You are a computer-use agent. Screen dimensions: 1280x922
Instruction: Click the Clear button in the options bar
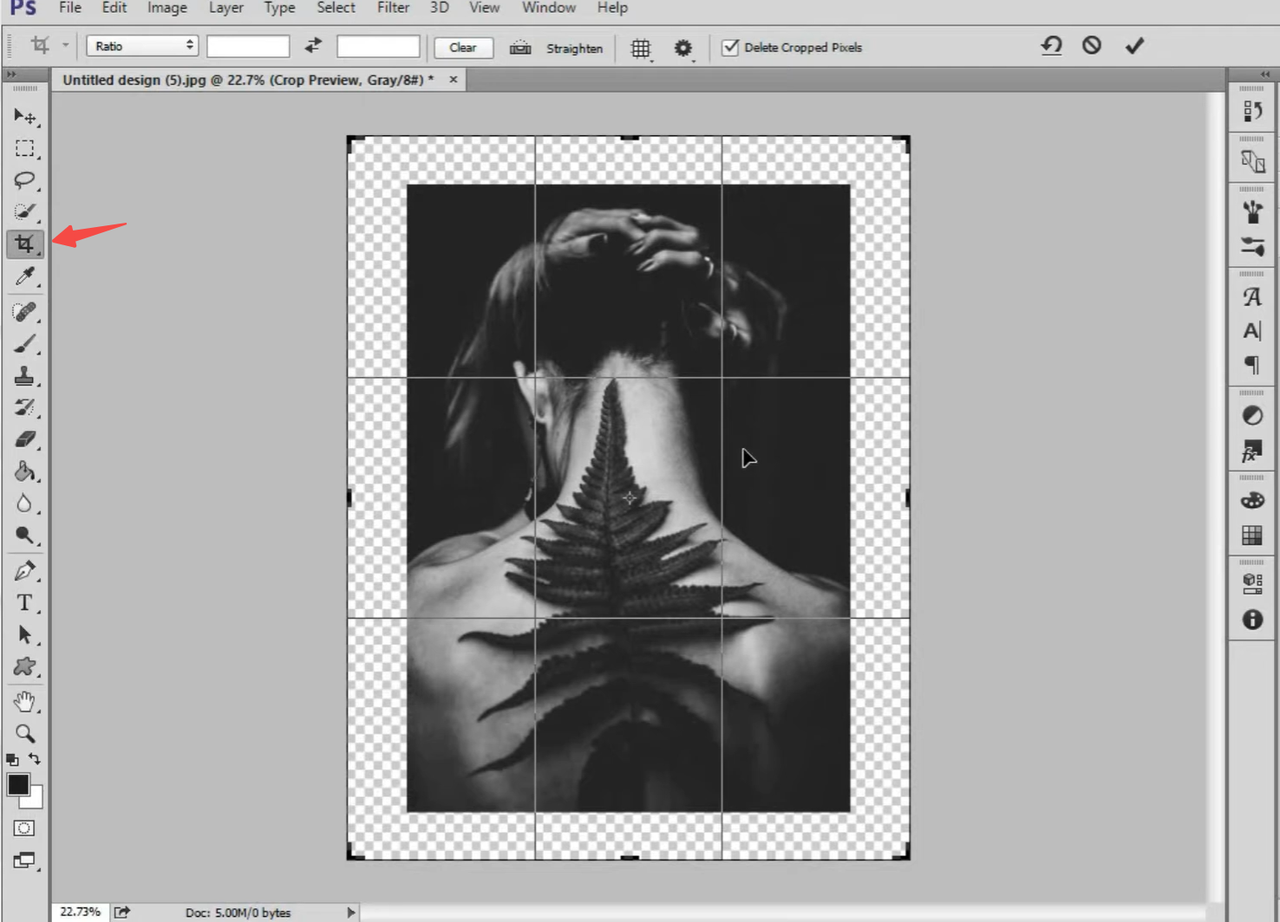(463, 47)
